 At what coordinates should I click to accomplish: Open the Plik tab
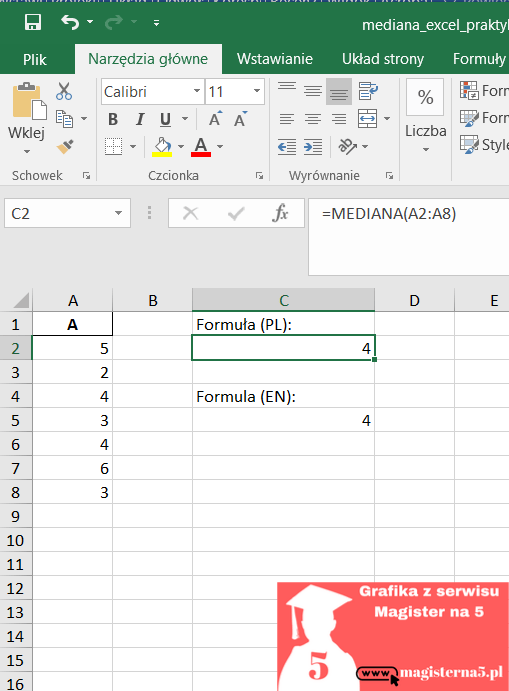coord(35,59)
